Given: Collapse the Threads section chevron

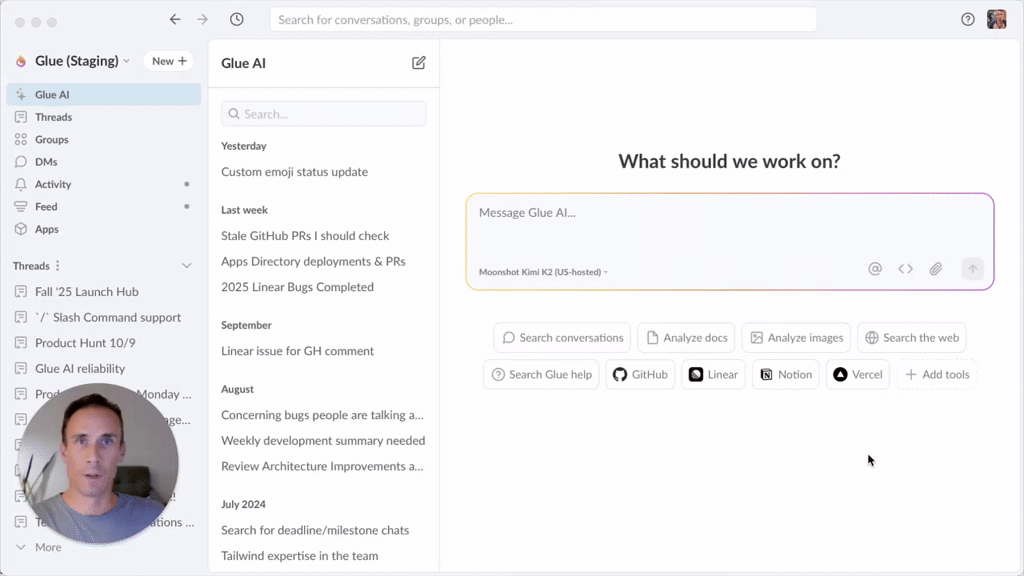Looking at the screenshot, I should tap(186, 266).
